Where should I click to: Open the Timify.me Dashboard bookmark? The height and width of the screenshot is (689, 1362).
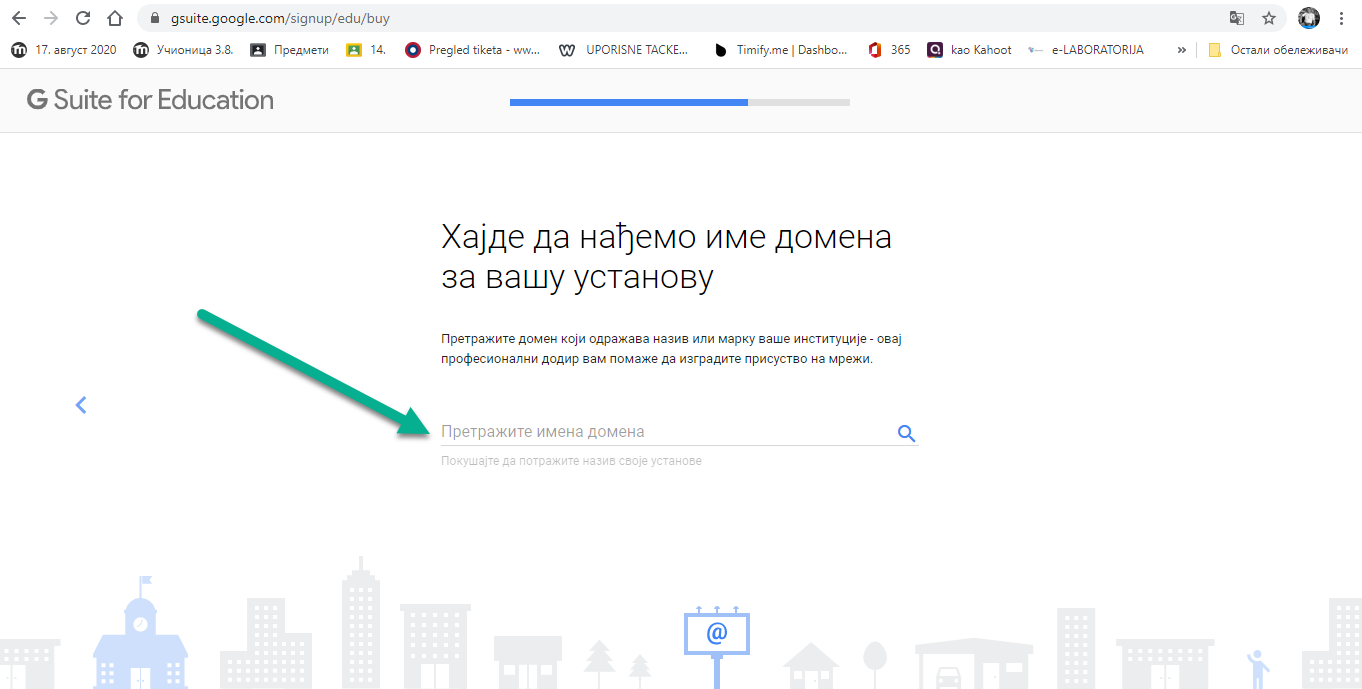click(781, 50)
